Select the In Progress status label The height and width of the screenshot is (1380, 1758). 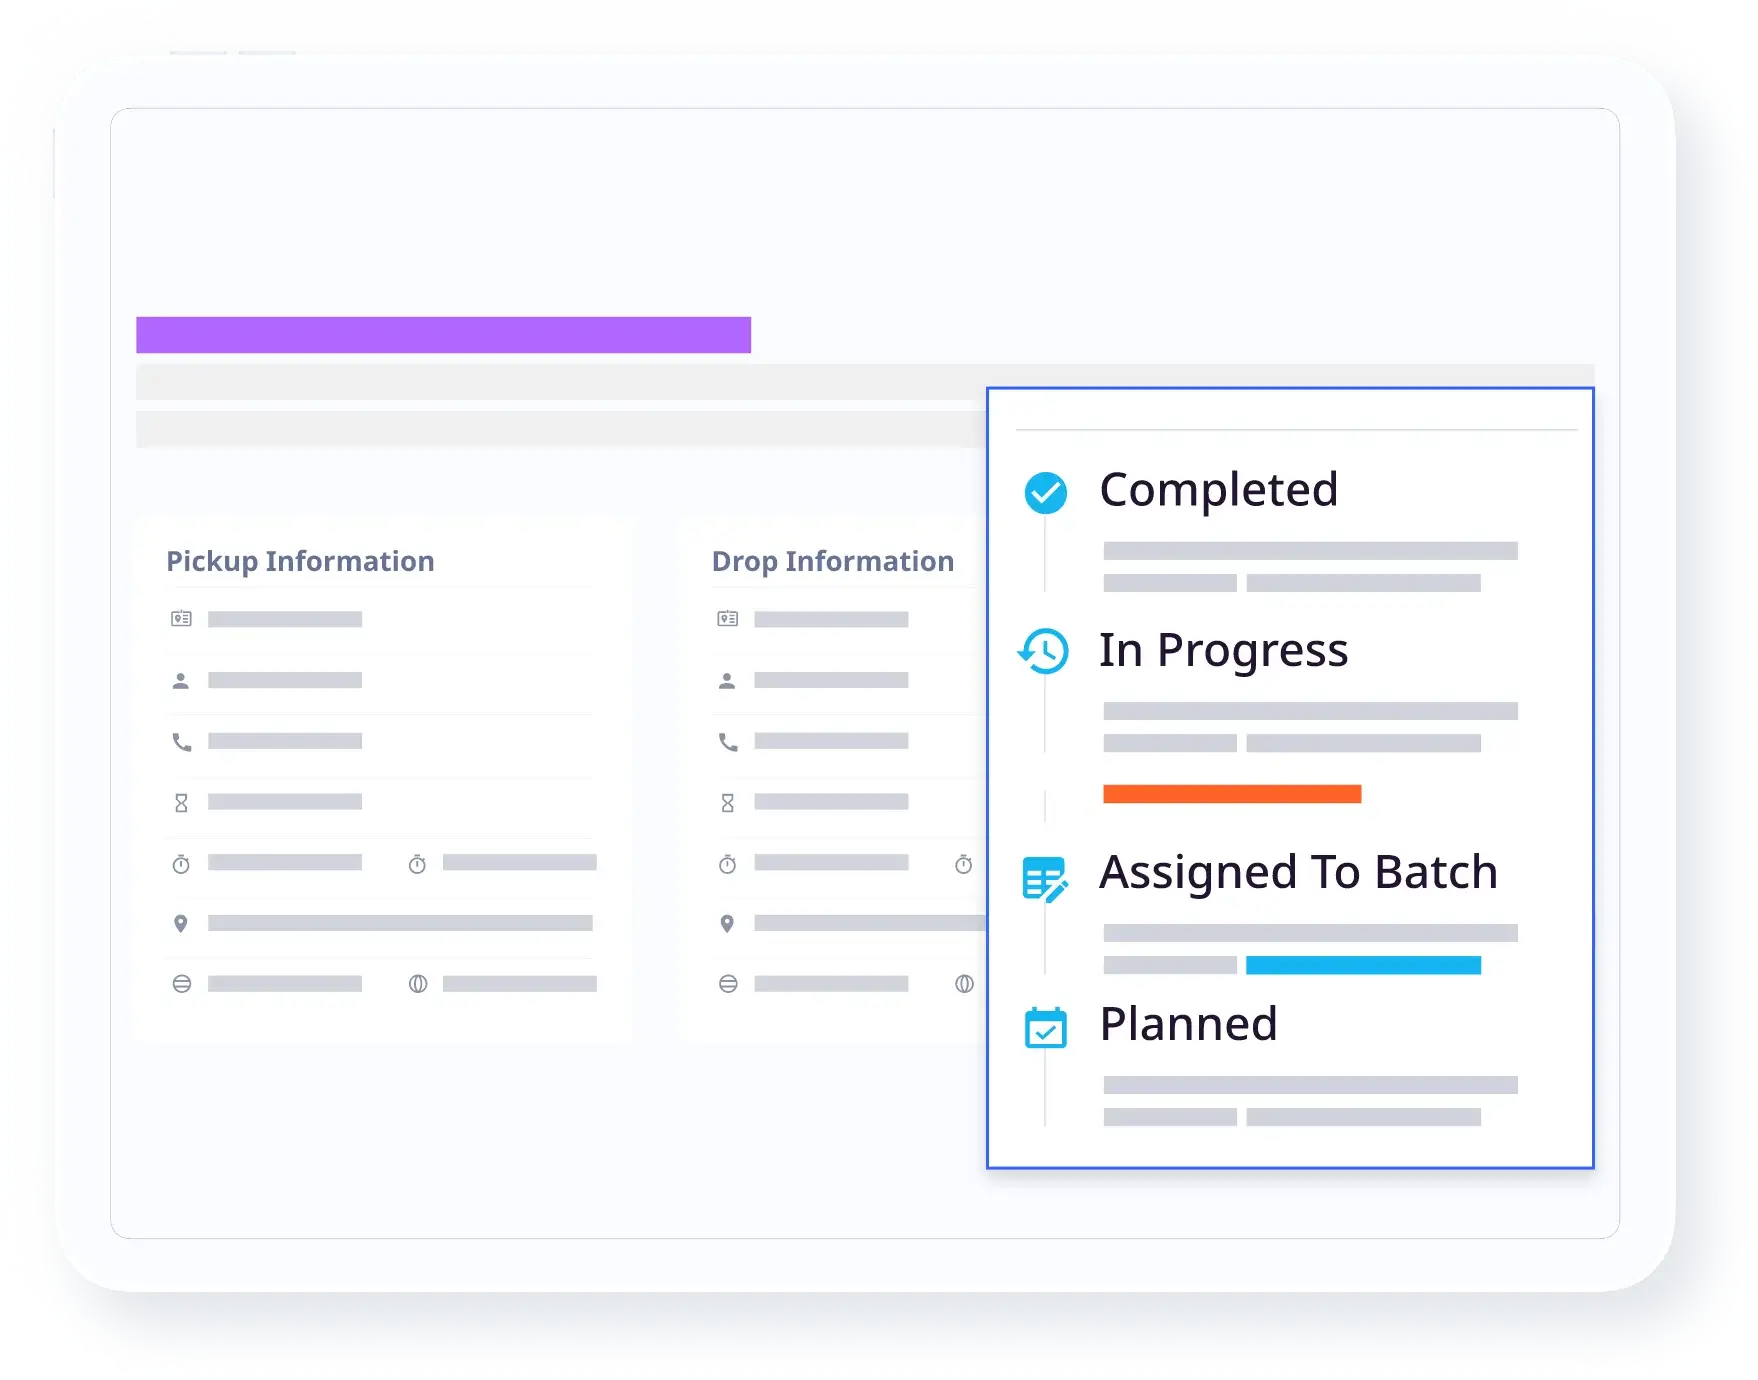(x=1223, y=650)
